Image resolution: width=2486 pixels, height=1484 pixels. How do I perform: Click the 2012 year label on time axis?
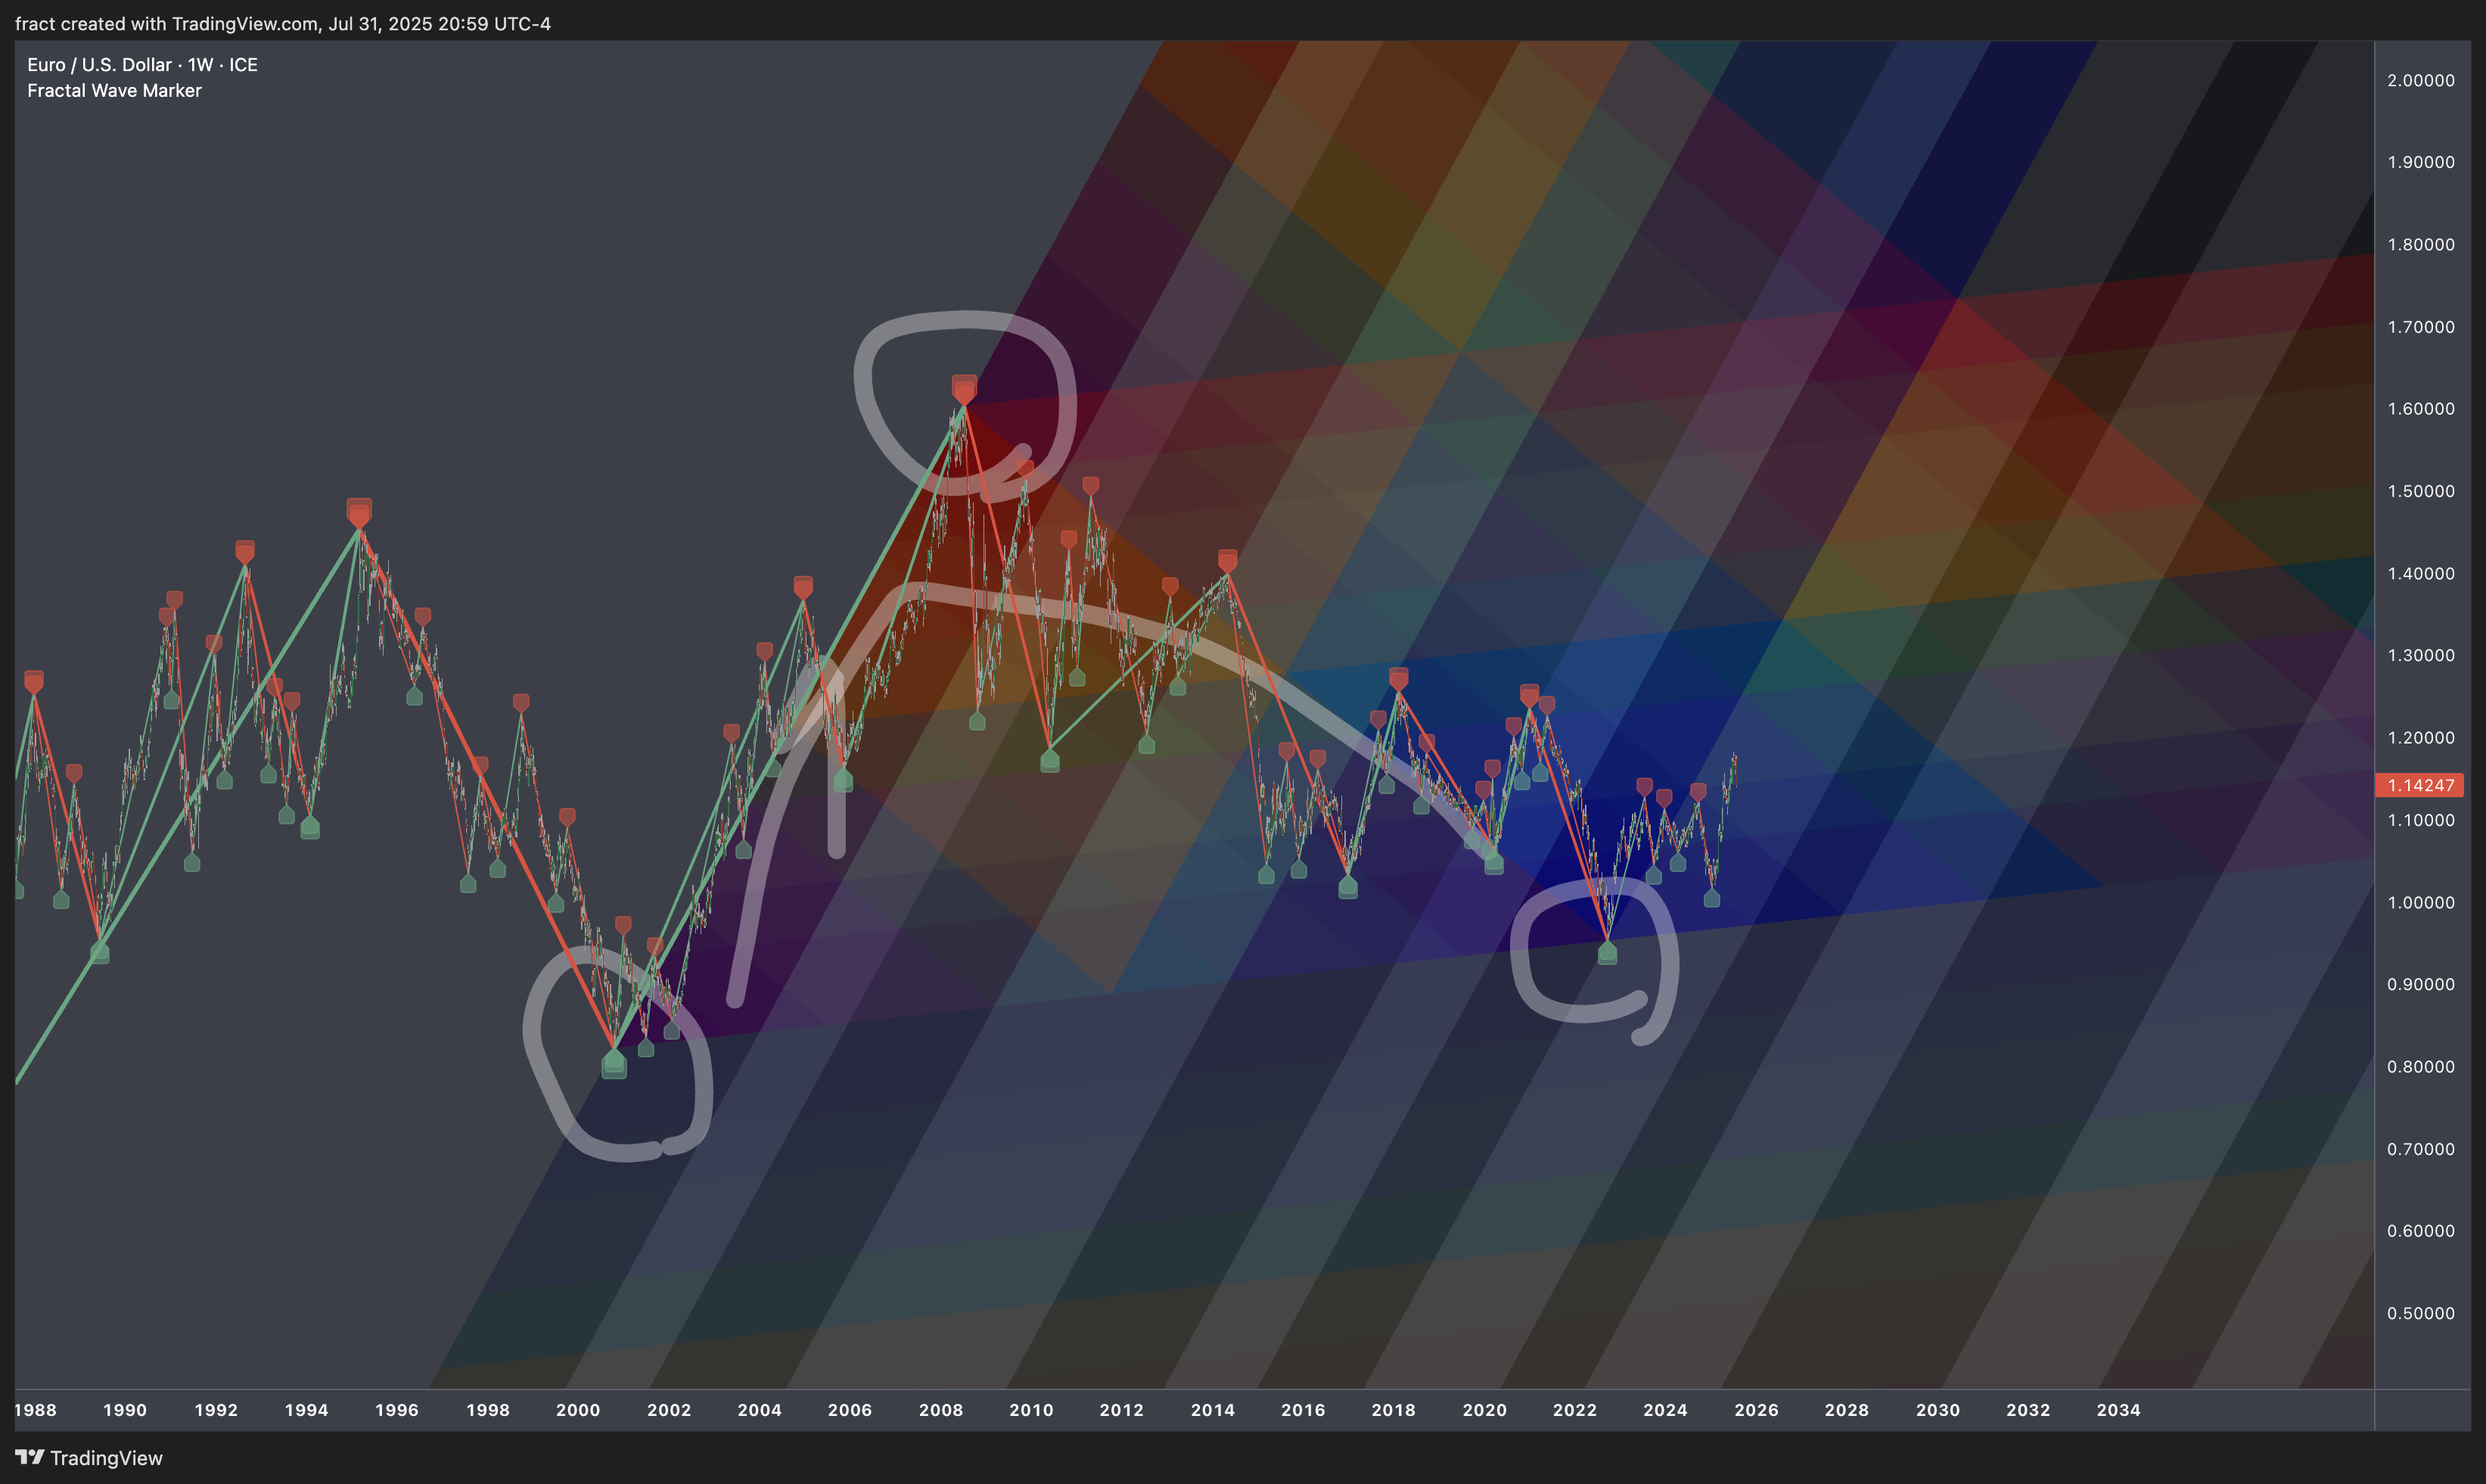[x=1122, y=1410]
